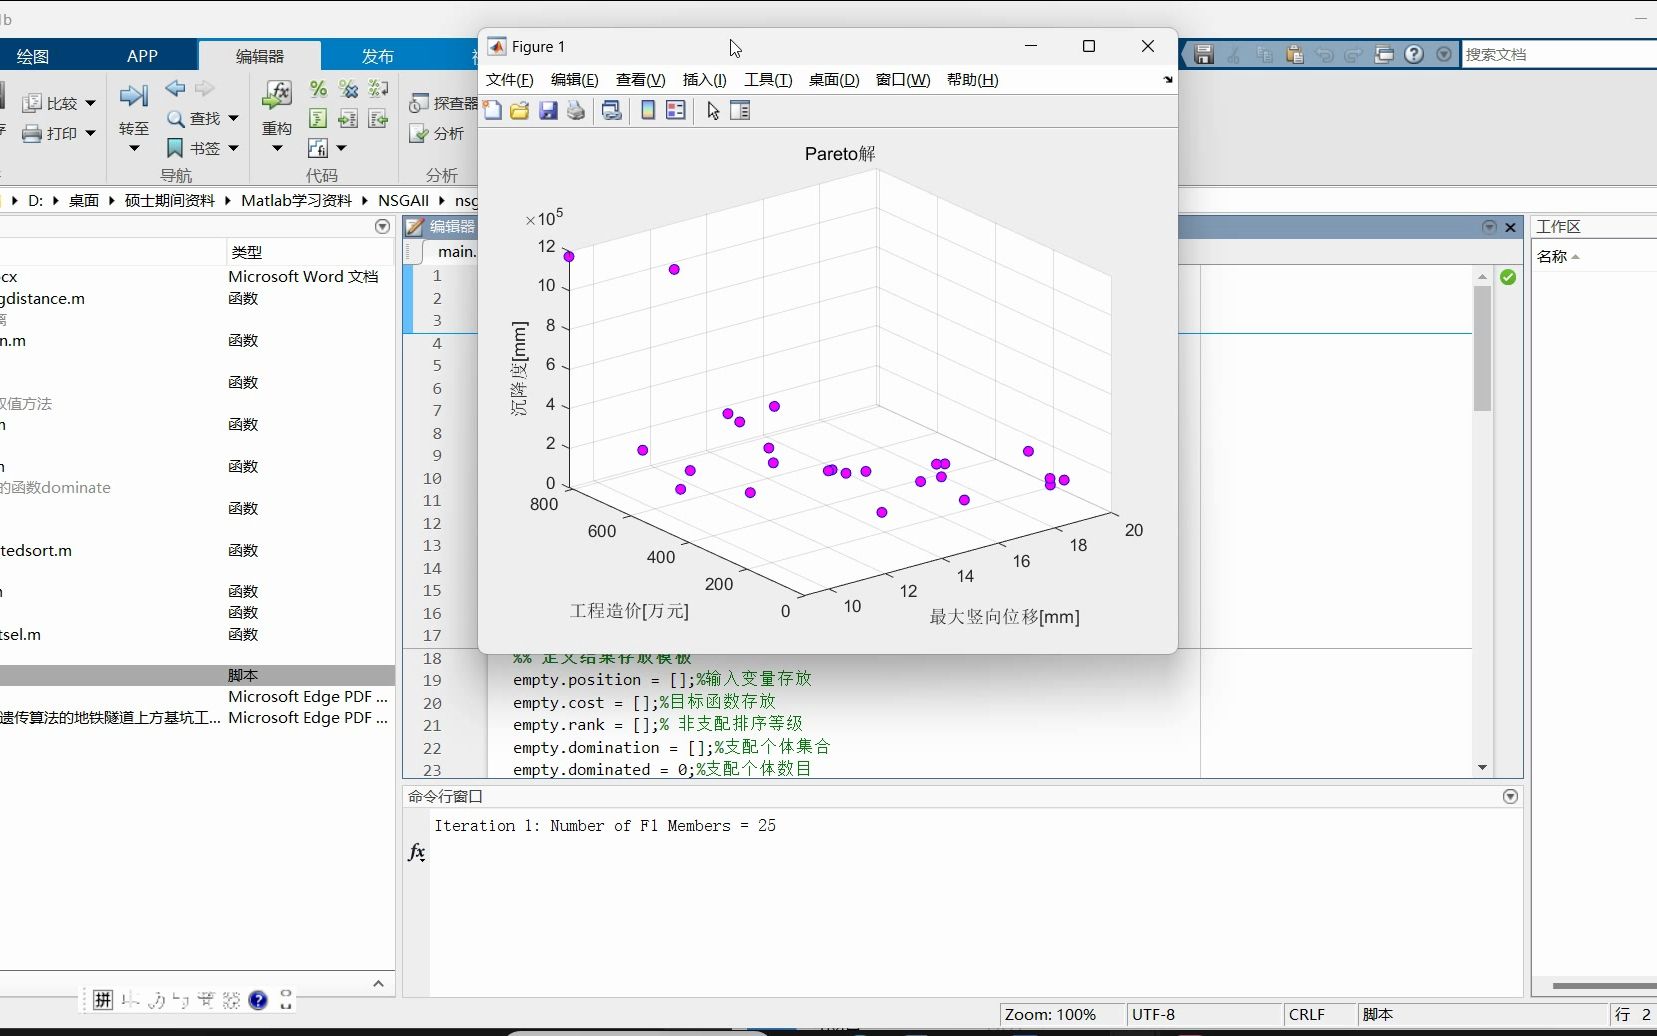
Task: Click the editor scroll down arrow
Action: click(x=1482, y=768)
